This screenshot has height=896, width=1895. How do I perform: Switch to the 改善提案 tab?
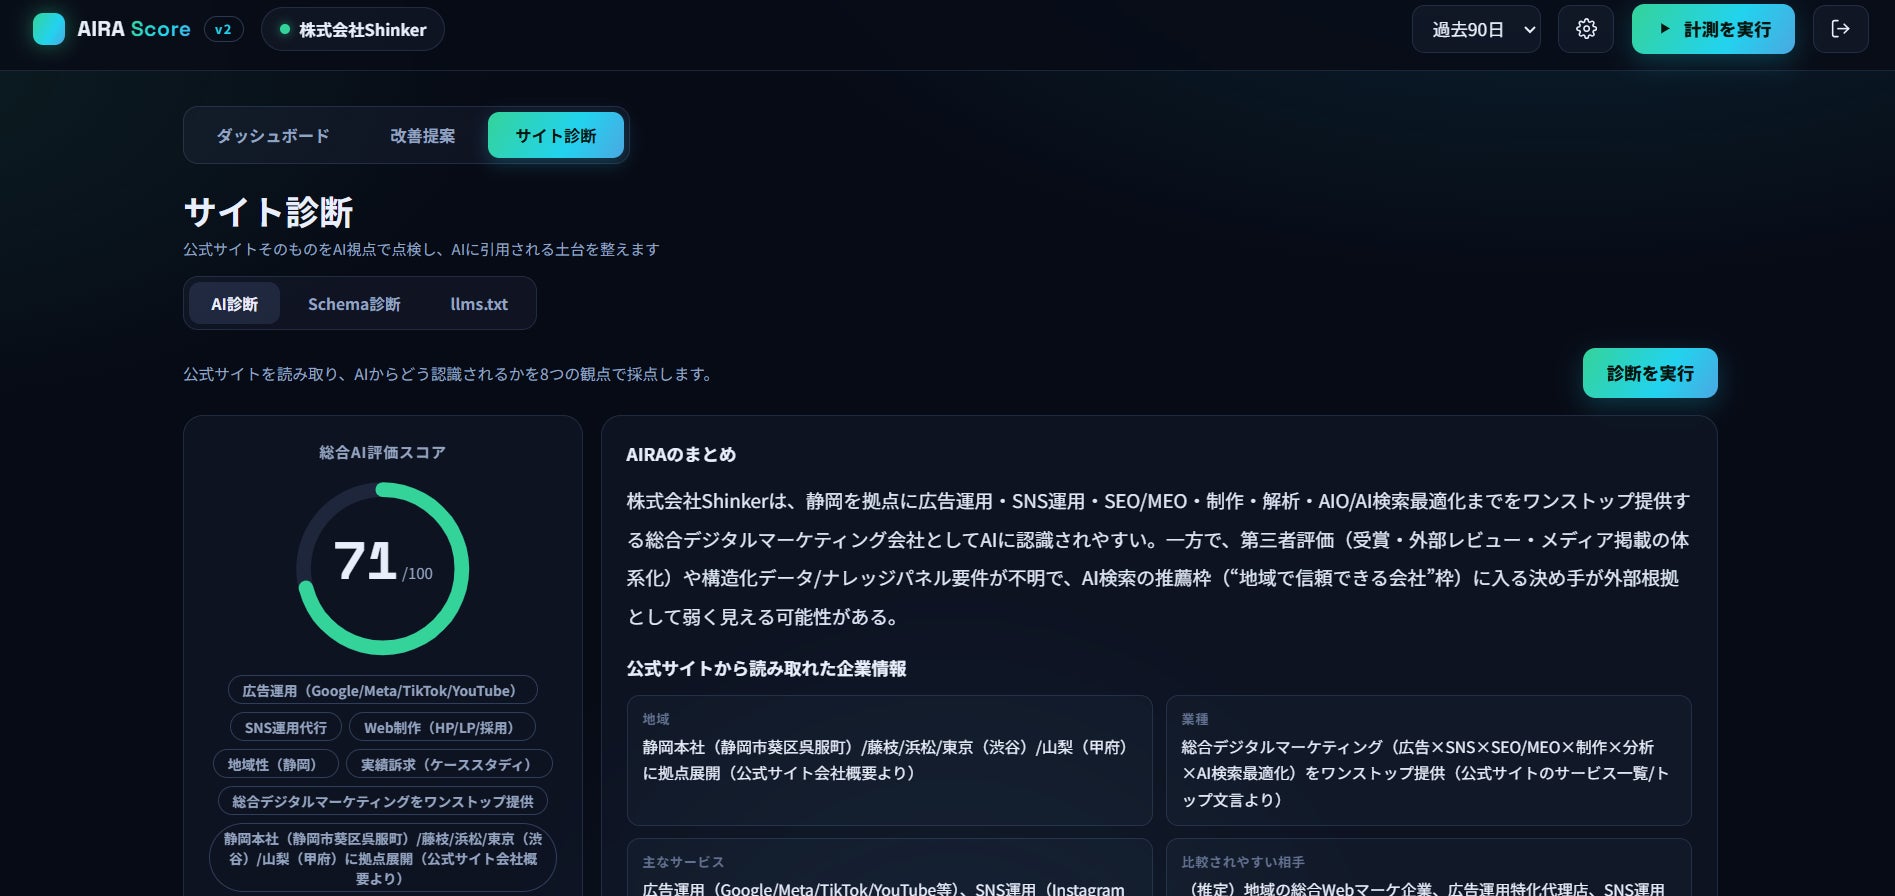[x=422, y=135]
